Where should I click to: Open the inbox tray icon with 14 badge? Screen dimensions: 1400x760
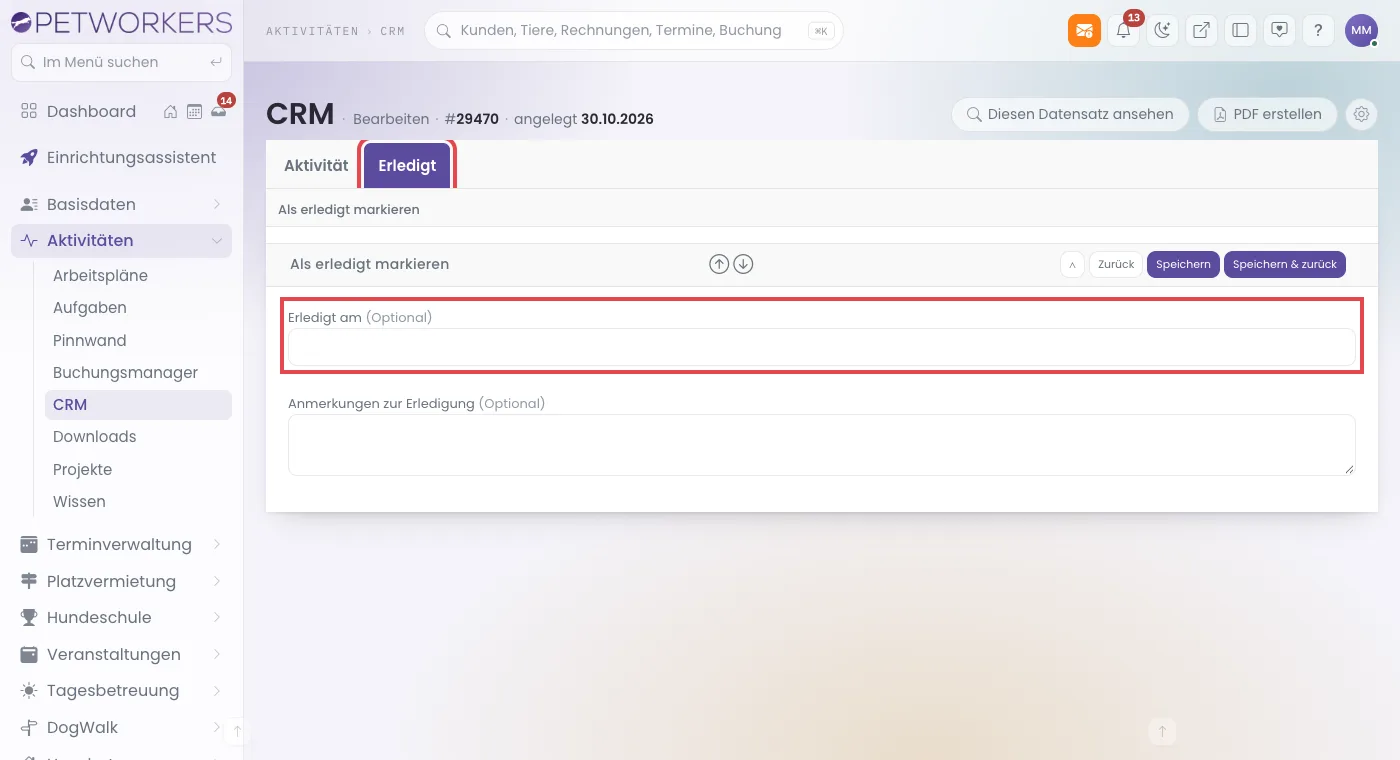coord(218,111)
